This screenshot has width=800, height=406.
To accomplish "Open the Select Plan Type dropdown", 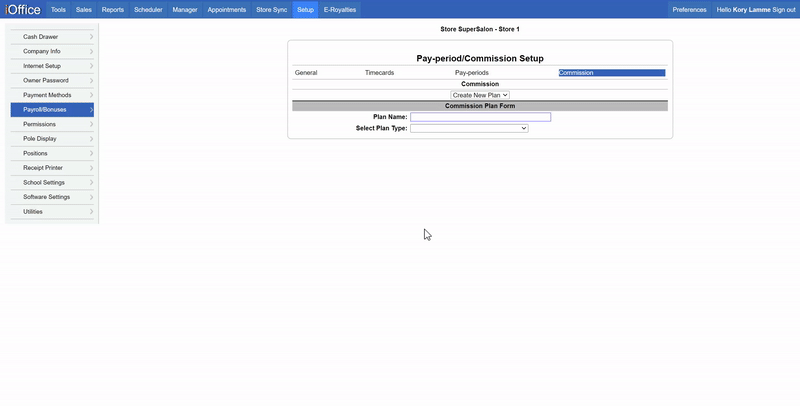I will [469, 129].
